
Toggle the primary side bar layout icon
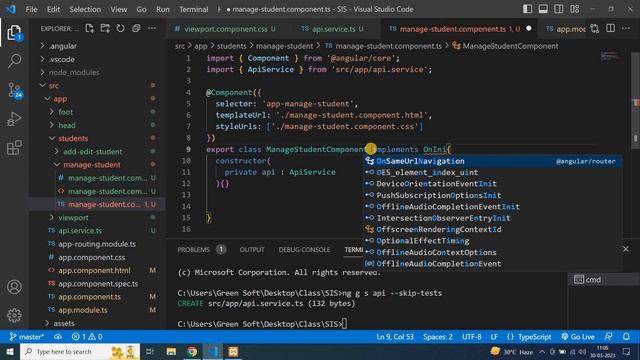(x=527, y=9)
